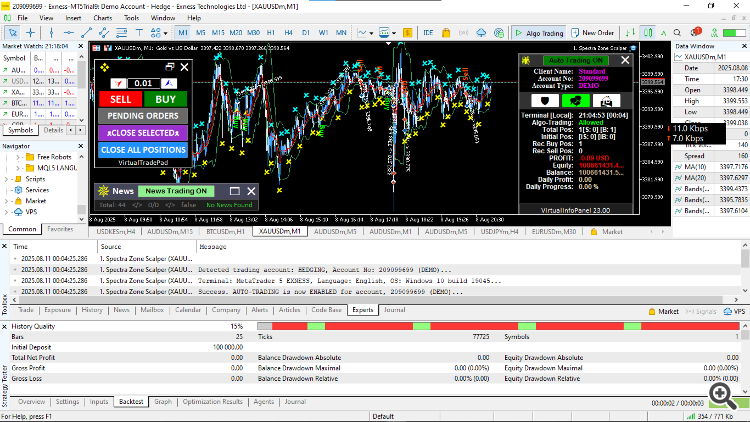This screenshot has height=422, width=750.
Task: Expand the VPS node in Navigator
Action: pos(7,212)
